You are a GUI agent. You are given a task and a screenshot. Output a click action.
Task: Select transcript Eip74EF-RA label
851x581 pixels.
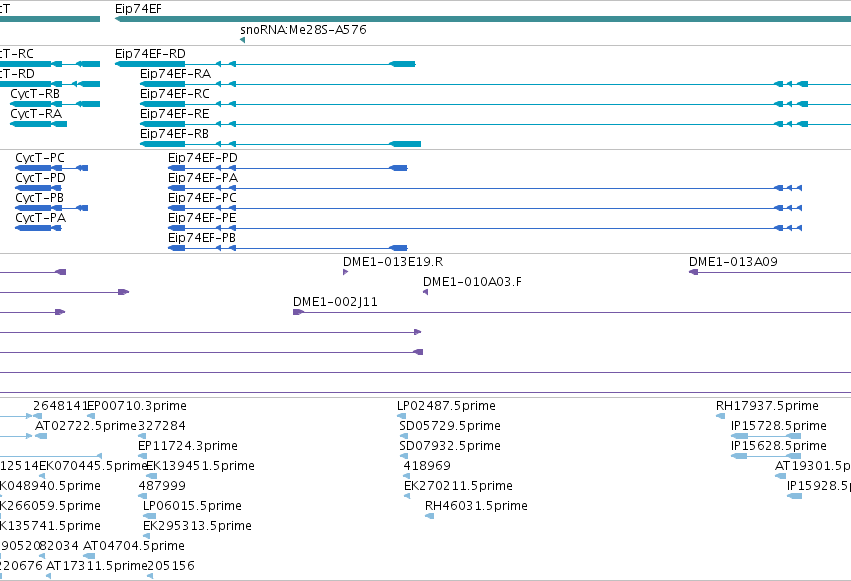pyautogui.click(x=175, y=74)
